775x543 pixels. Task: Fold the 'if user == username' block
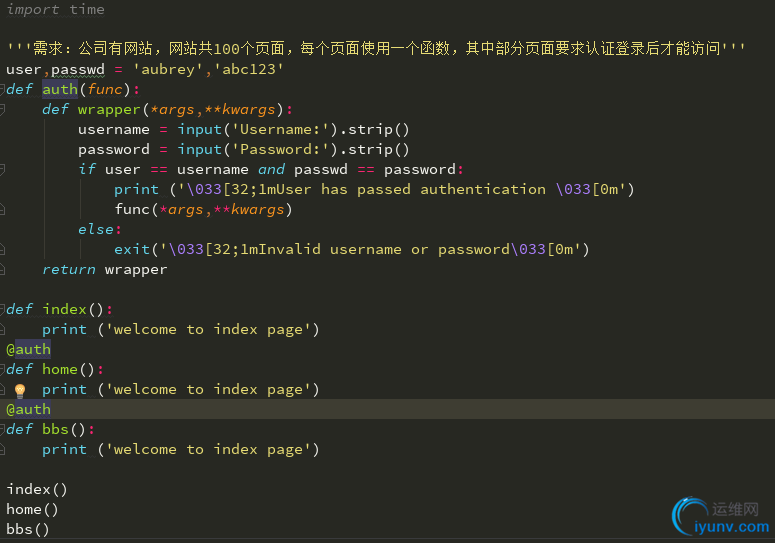(3, 170)
